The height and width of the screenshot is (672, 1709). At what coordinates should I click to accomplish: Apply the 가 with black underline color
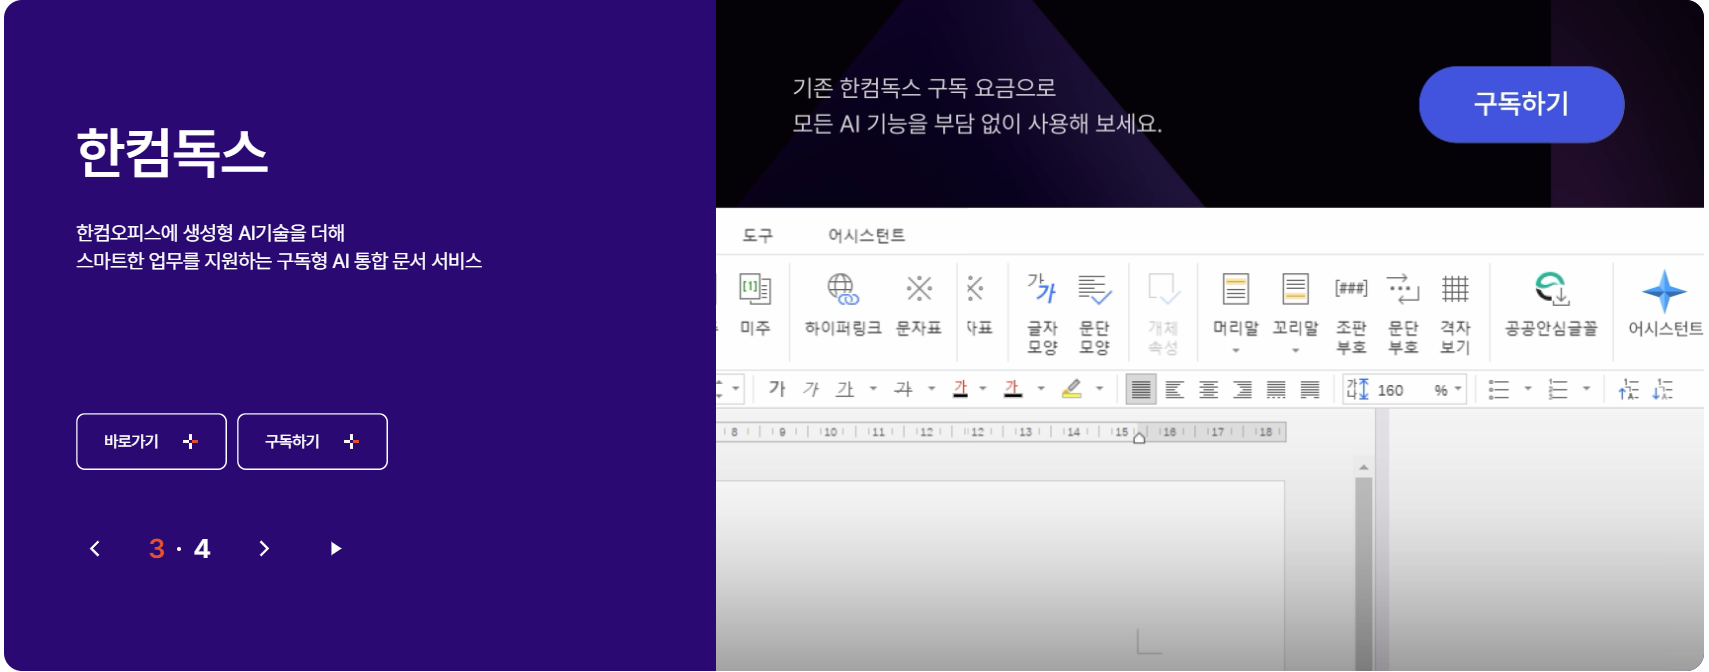[x=1013, y=389]
